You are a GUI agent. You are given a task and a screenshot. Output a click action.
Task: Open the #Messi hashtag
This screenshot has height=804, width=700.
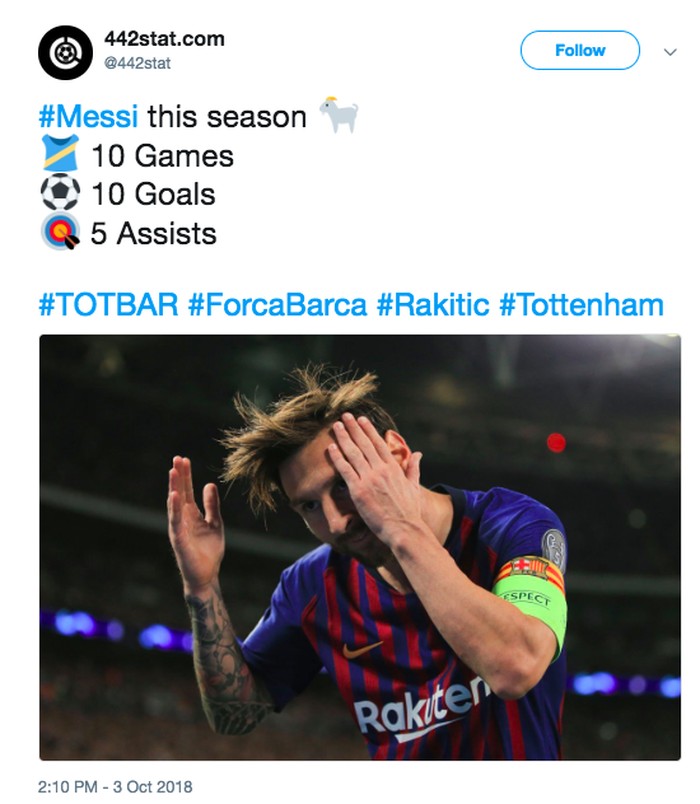click(x=88, y=117)
